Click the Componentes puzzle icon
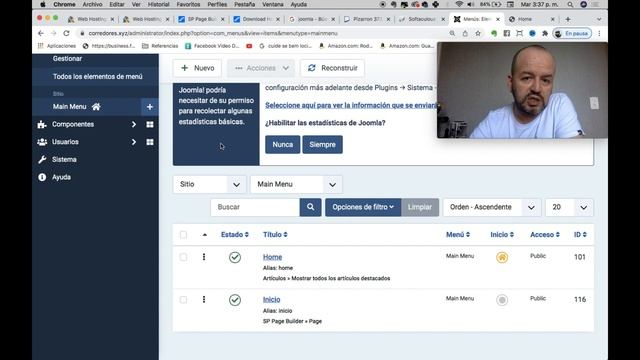640x360 pixels. [42, 124]
